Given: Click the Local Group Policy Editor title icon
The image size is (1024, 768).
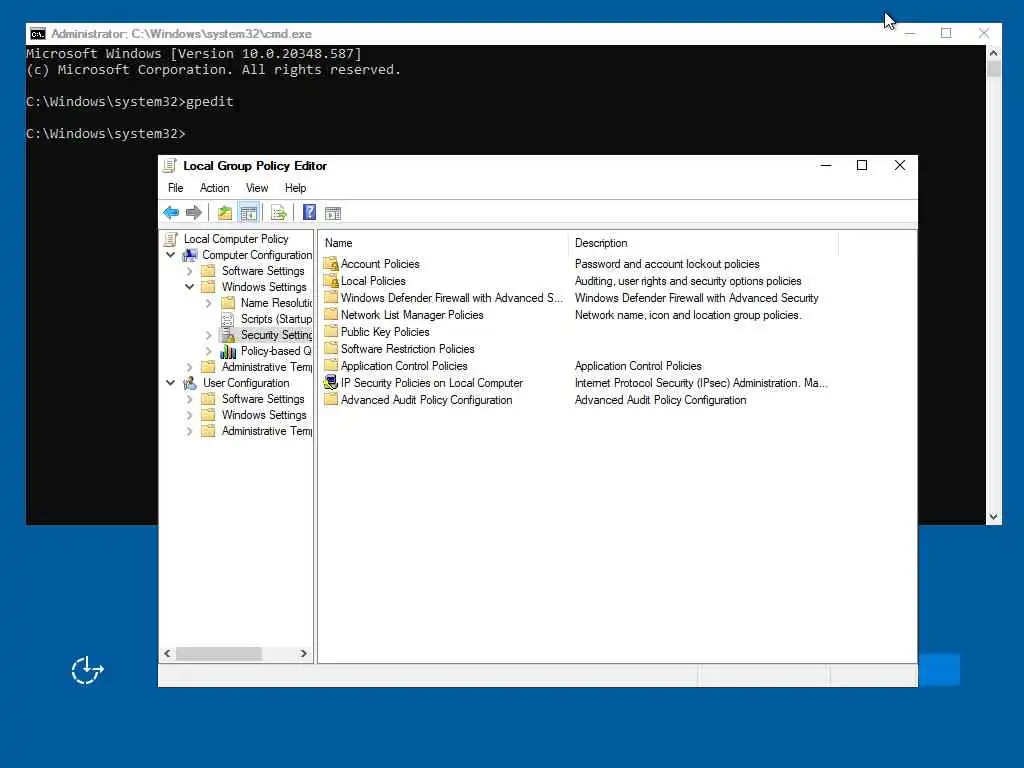Looking at the screenshot, I should click(x=170, y=166).
